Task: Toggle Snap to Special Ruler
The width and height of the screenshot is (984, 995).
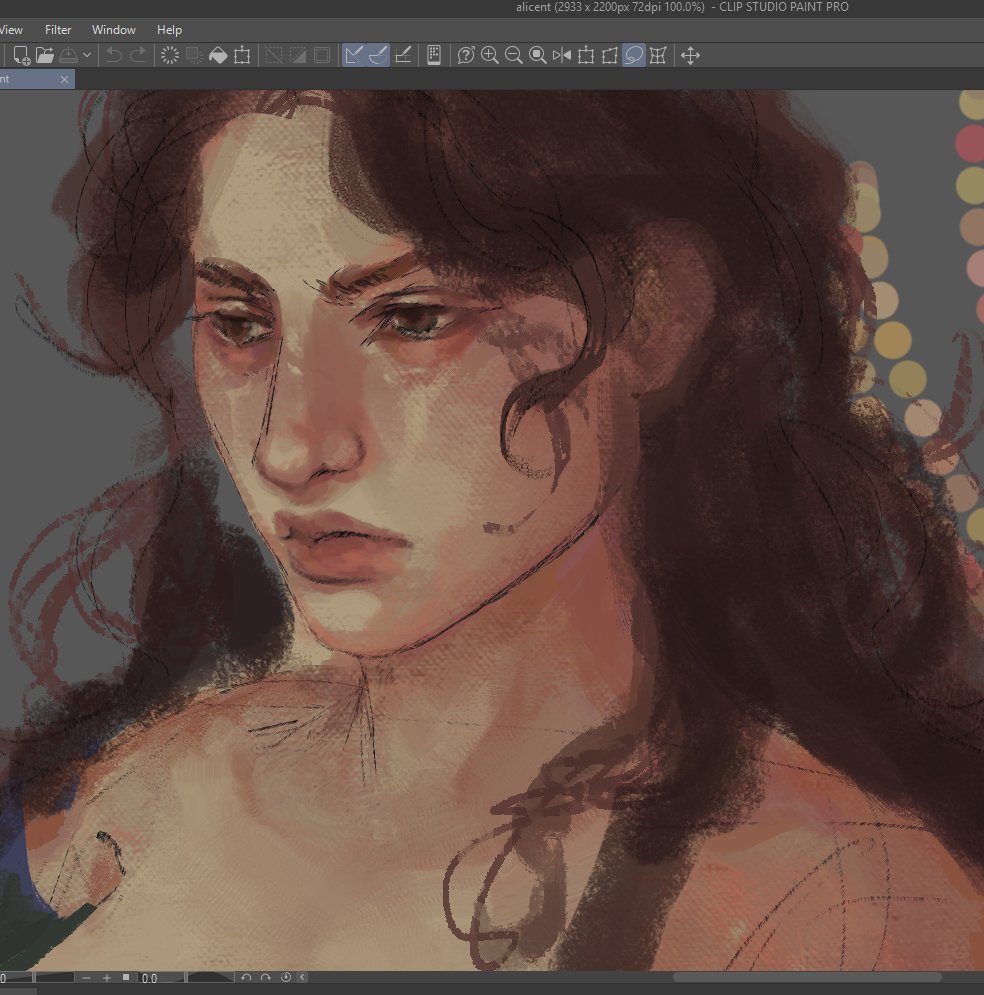Action: pos(377,55)
